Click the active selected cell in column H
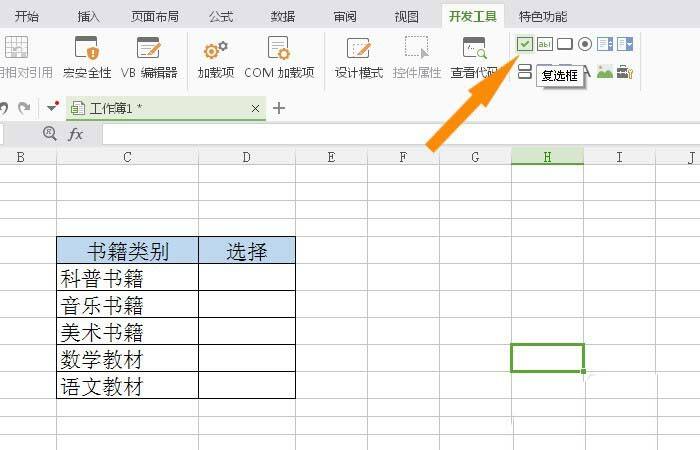Screen dimensions: 700x450 pyautogui.click(x=547, y=358)
